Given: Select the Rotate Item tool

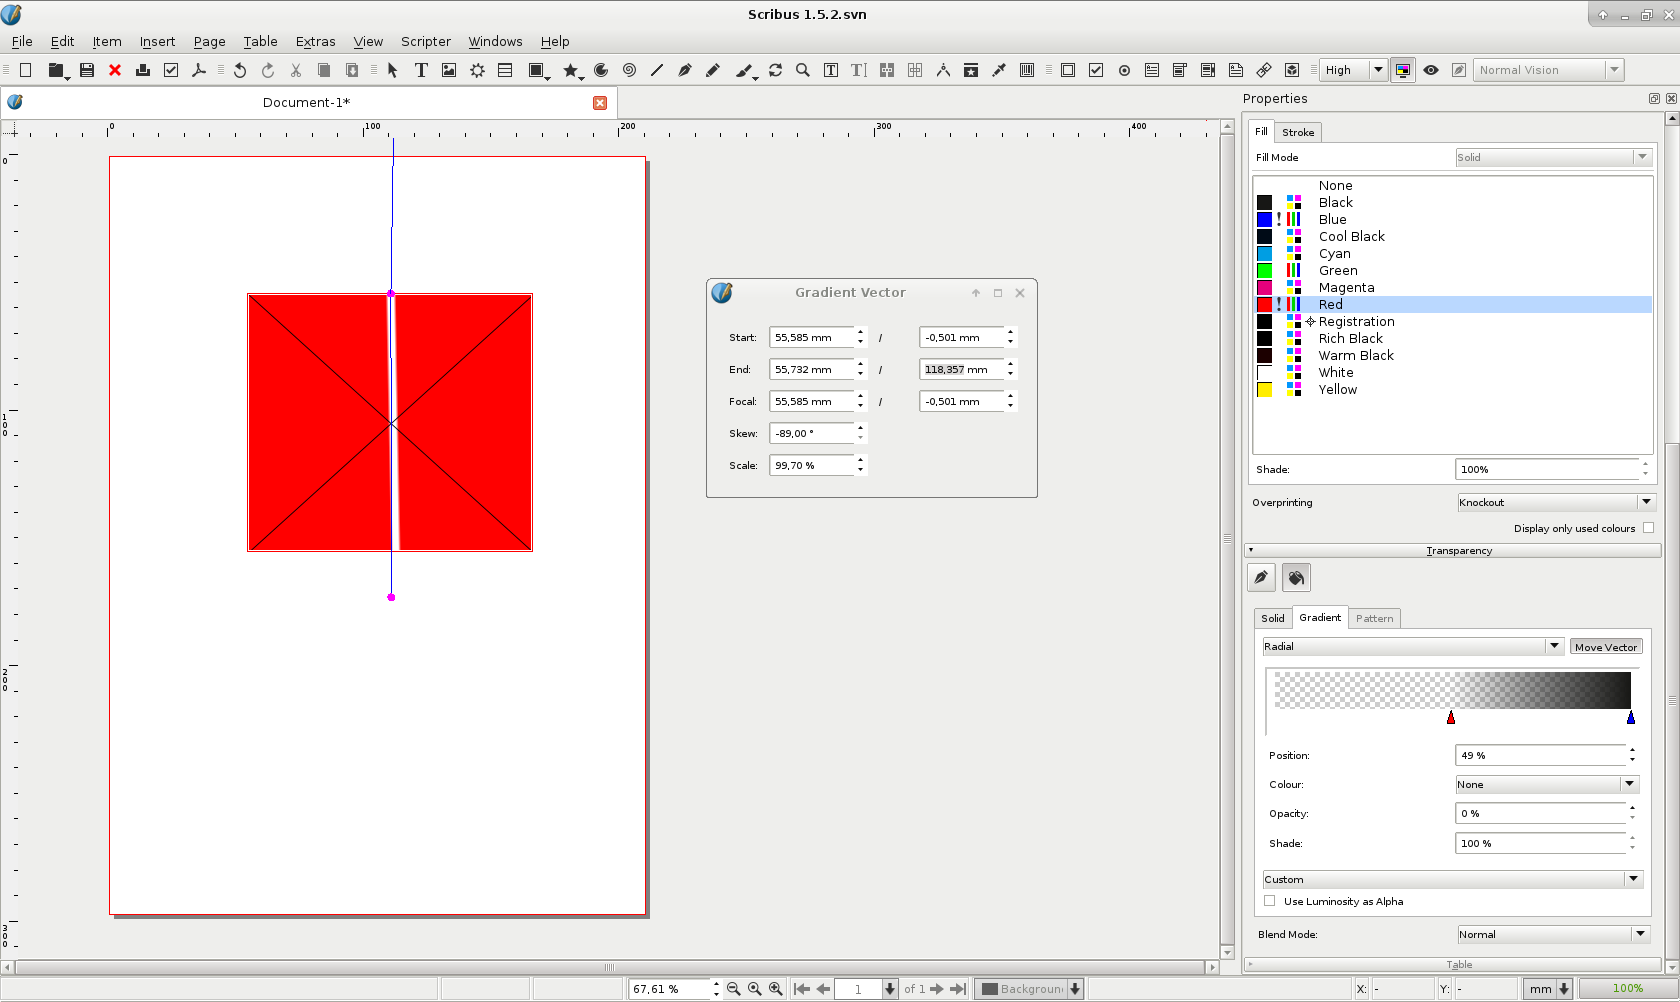Looking at the screenshot, I should point(775,70).
